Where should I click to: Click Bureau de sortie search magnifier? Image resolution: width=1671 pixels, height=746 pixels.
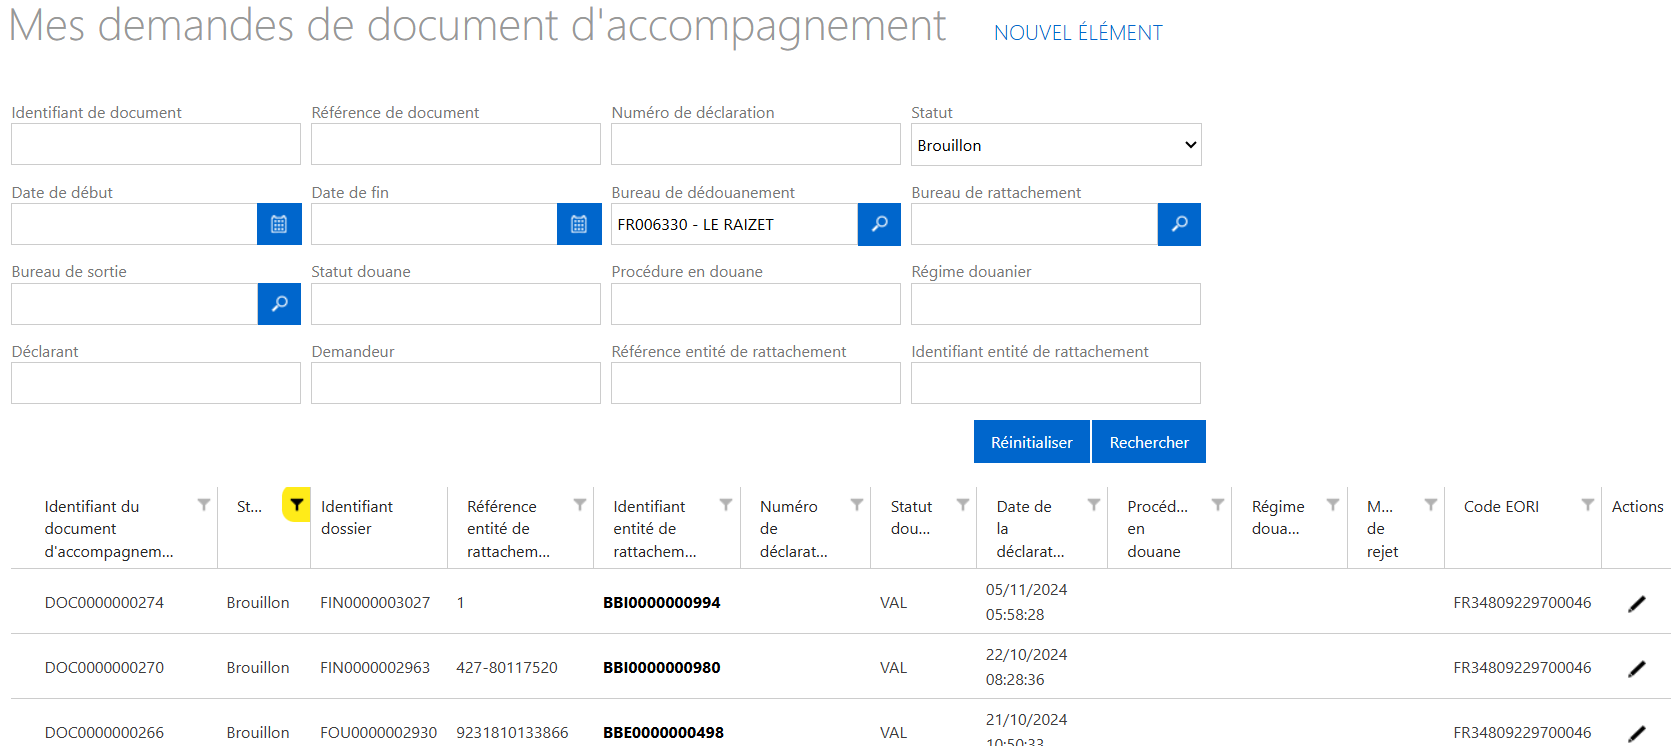click(x=279, y=304)
